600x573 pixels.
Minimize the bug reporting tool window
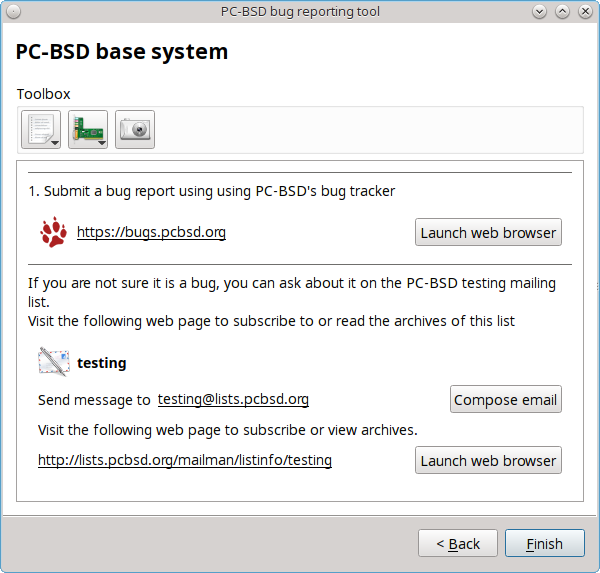pos(539,12)
